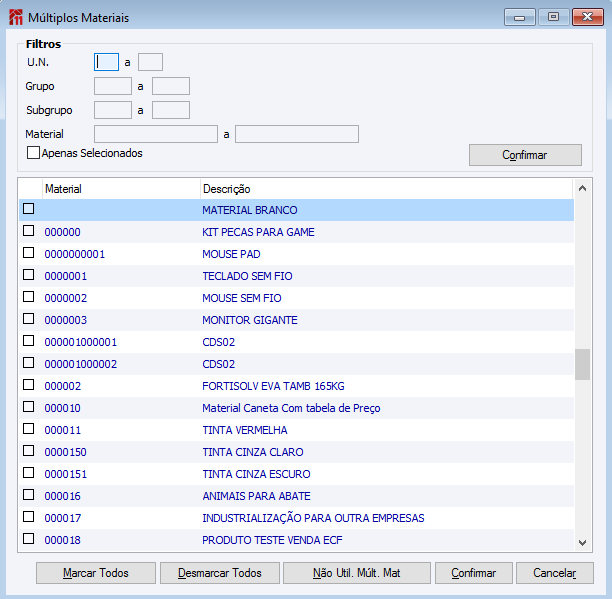
Task: Click the Subgrupo start field
Action: click(x=113, y=110)
